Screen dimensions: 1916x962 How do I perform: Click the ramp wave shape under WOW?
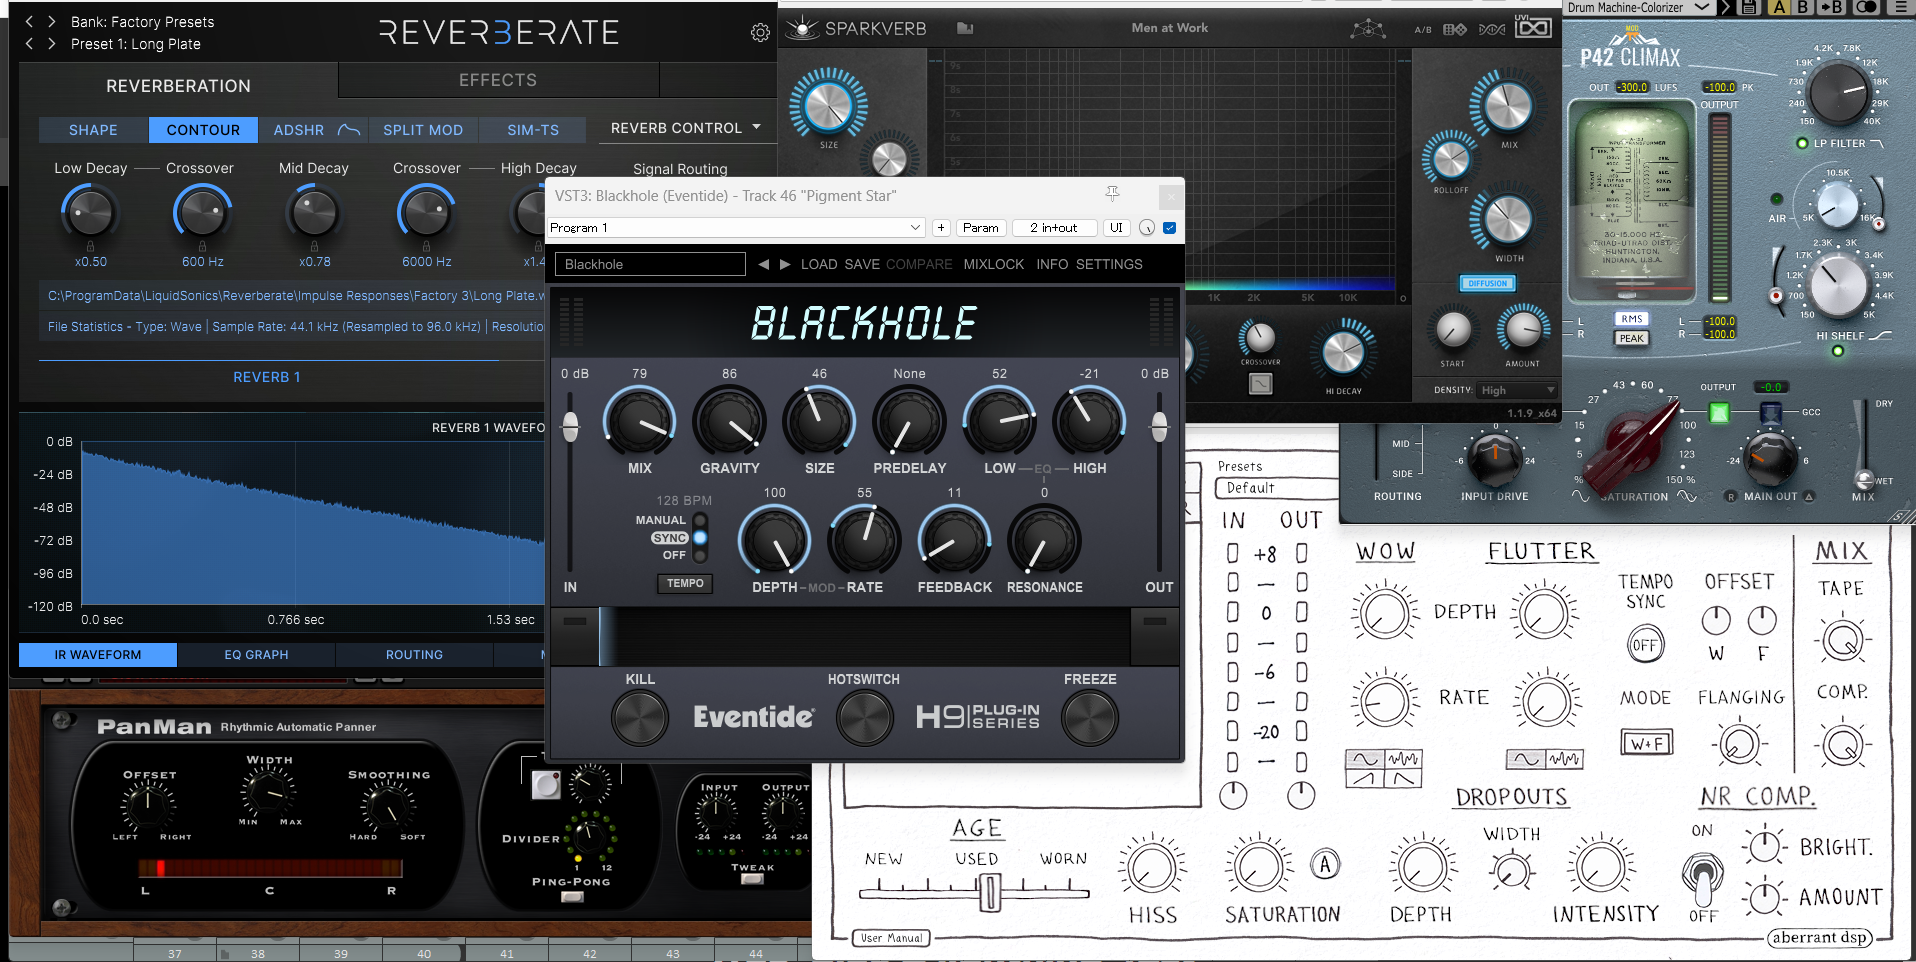[1365, 778]
